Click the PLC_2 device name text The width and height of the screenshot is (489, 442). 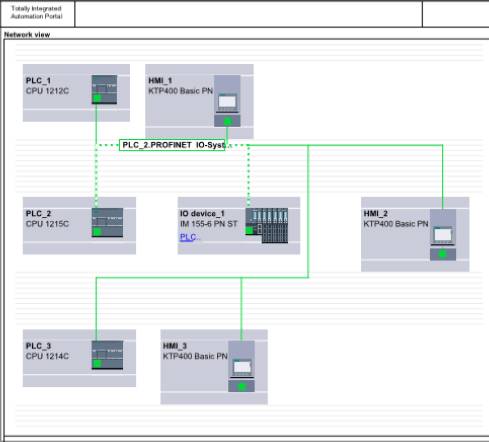point(39,213)
